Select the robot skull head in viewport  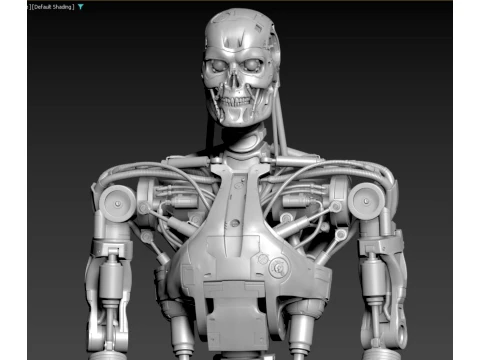241,68
